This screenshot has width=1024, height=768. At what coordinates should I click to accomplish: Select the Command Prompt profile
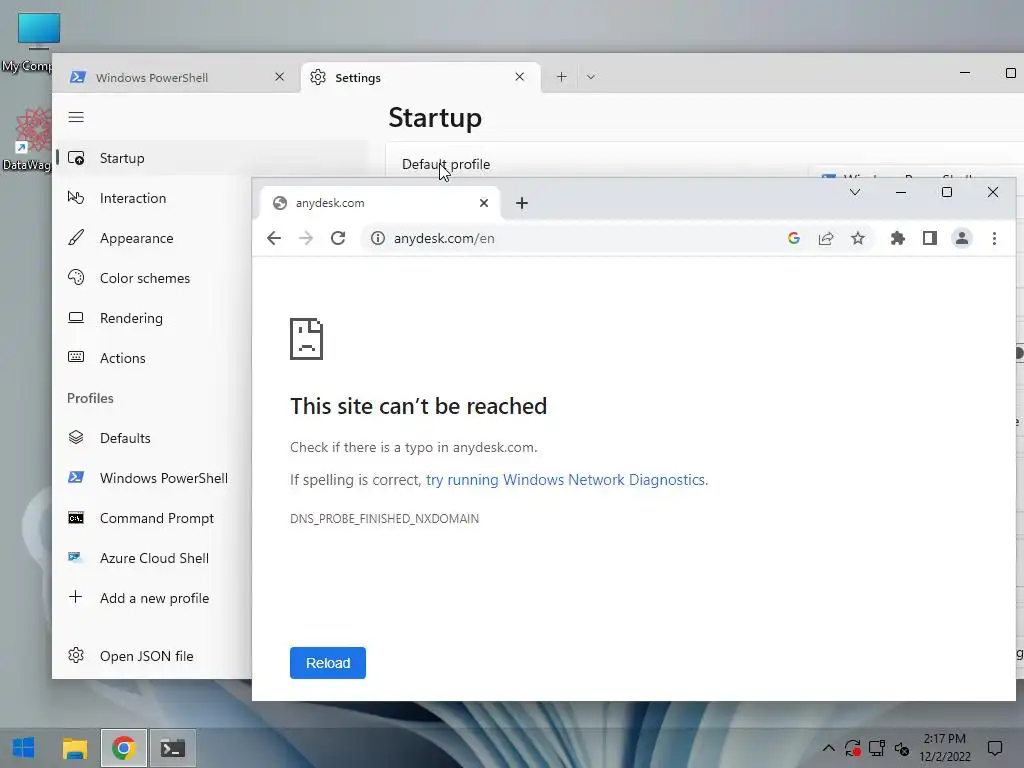pyautogui.click(x=154, y=518)
